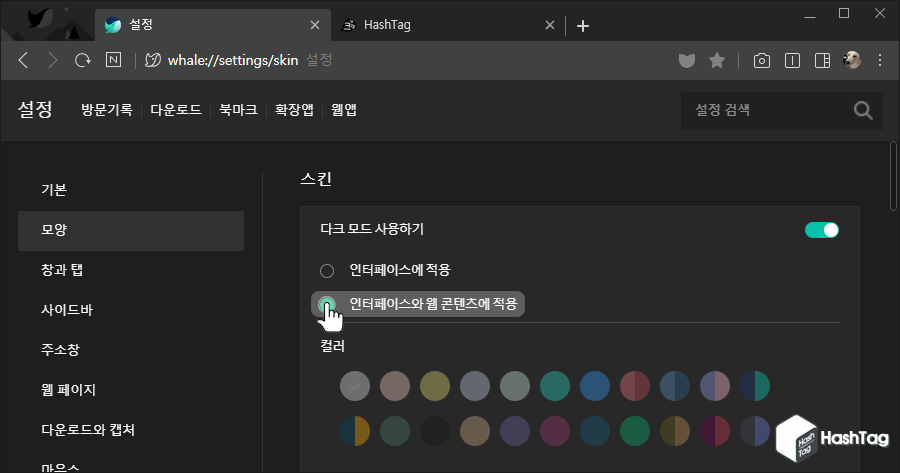Go back with the back arrow
This screenshot has width=900, height=473.
point(24,60)
